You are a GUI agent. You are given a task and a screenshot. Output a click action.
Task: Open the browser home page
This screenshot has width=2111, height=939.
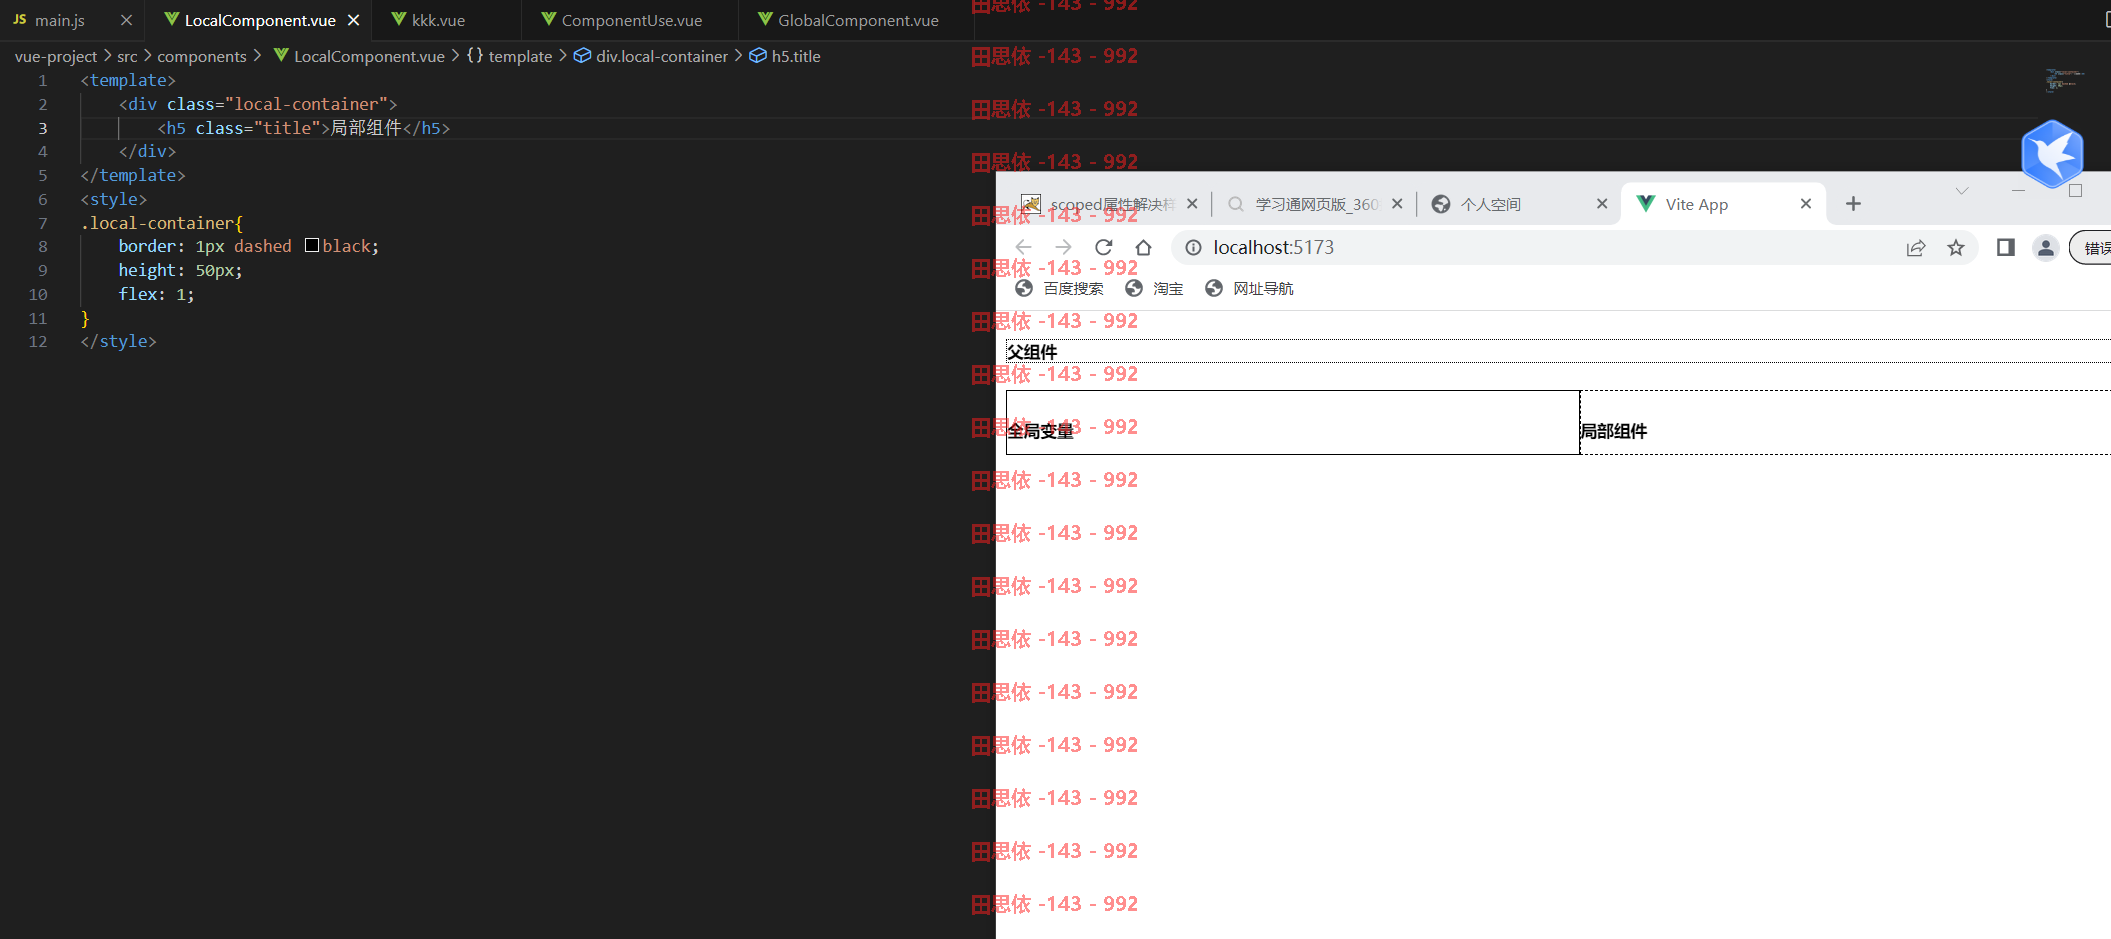click(1143, 247)
